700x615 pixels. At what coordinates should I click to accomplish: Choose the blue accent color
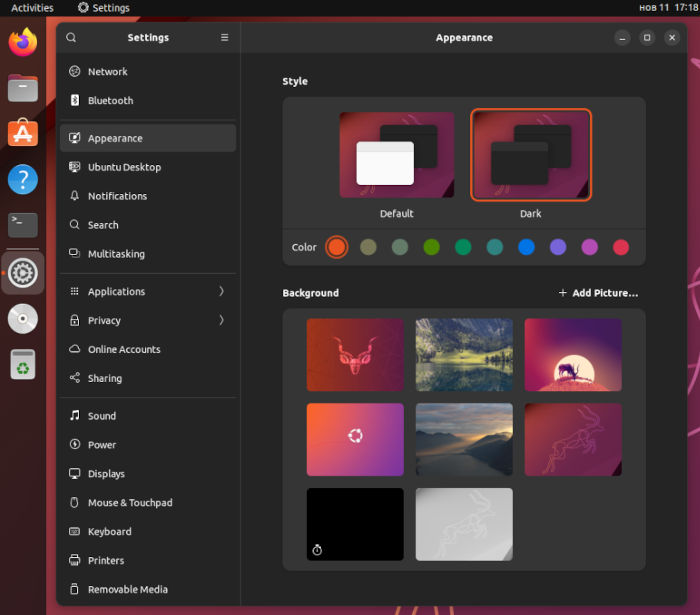coord(526,247)
